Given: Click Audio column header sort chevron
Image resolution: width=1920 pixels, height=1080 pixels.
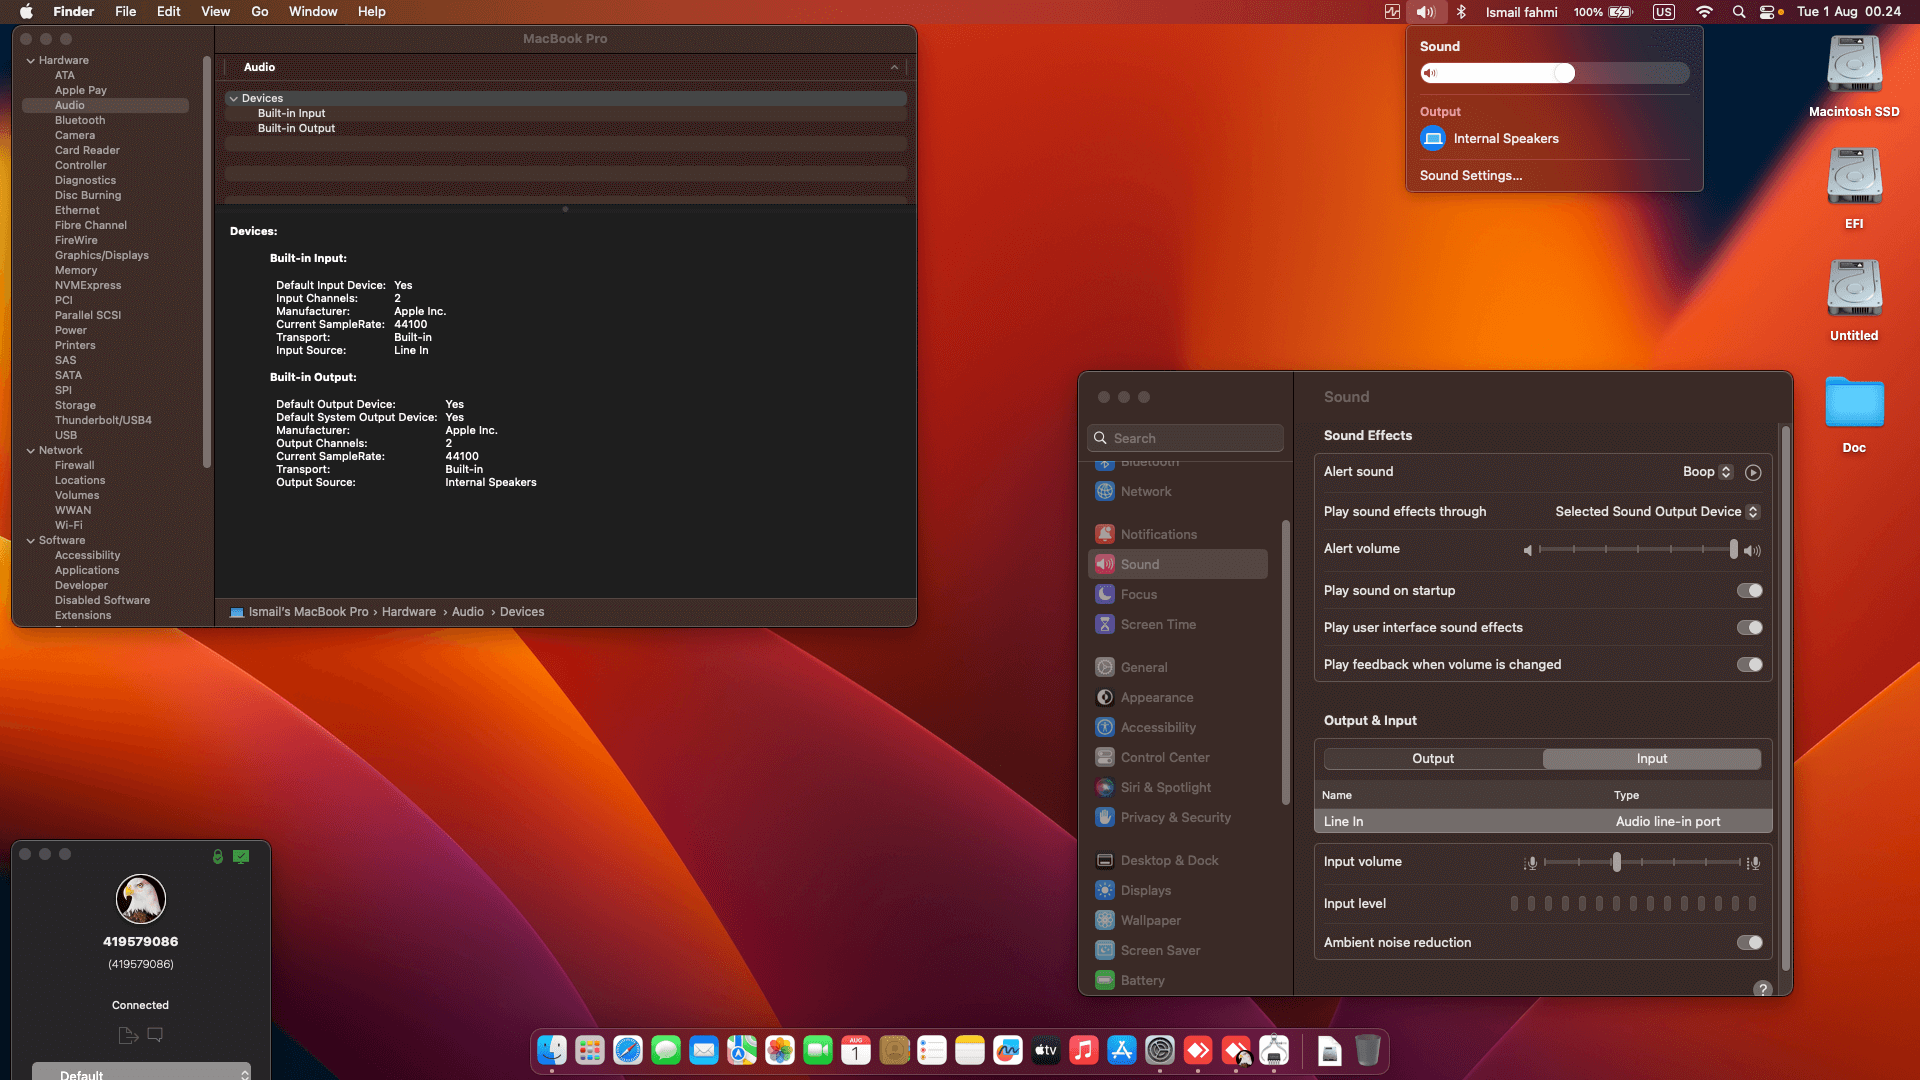Looking at the screenshot, I should click(x=894, y=67).
